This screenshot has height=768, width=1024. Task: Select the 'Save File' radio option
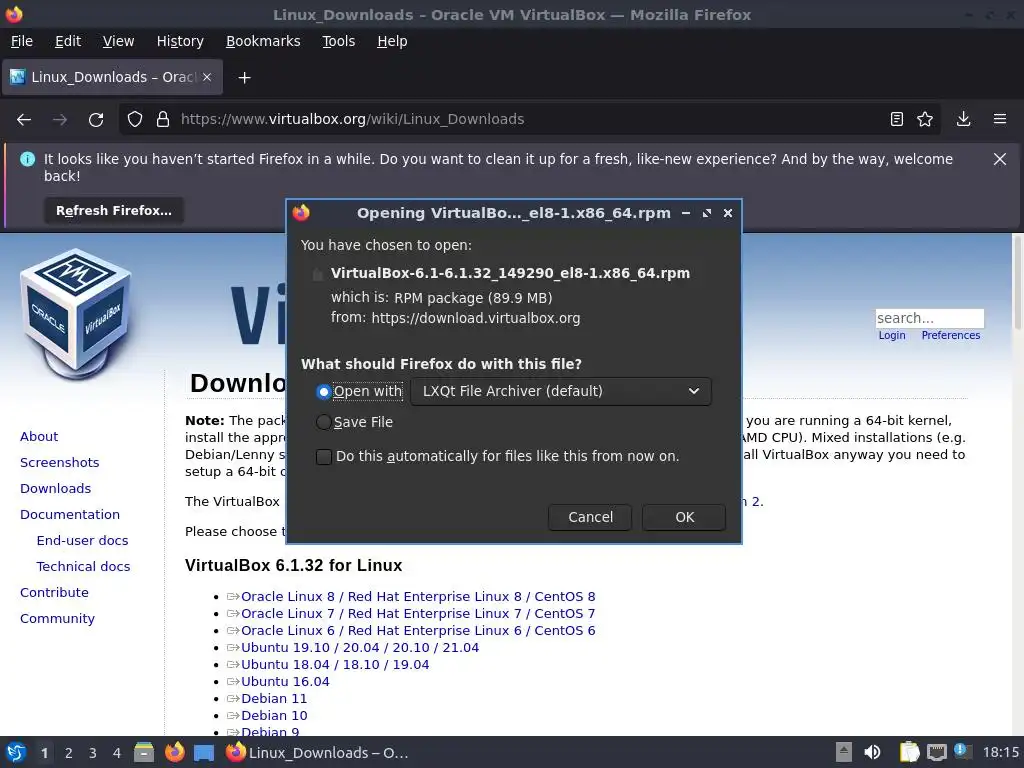323,423
